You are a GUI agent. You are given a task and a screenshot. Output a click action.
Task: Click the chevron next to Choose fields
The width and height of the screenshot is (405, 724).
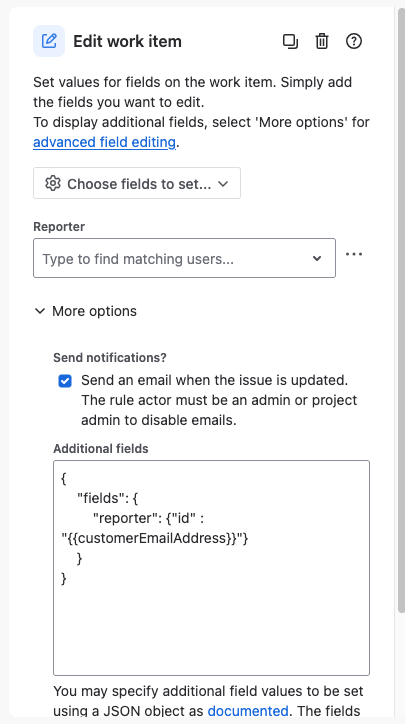[x=223, y=184]
